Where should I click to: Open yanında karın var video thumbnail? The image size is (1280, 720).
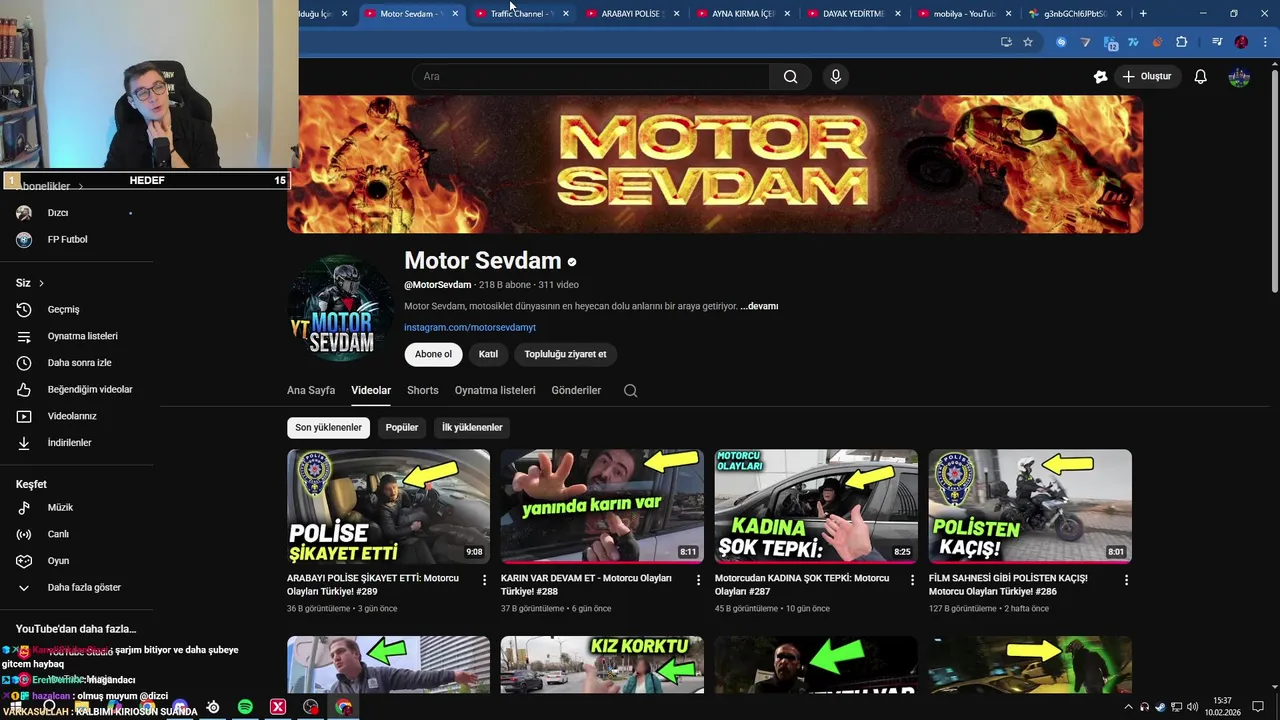(x=602, y=506)
